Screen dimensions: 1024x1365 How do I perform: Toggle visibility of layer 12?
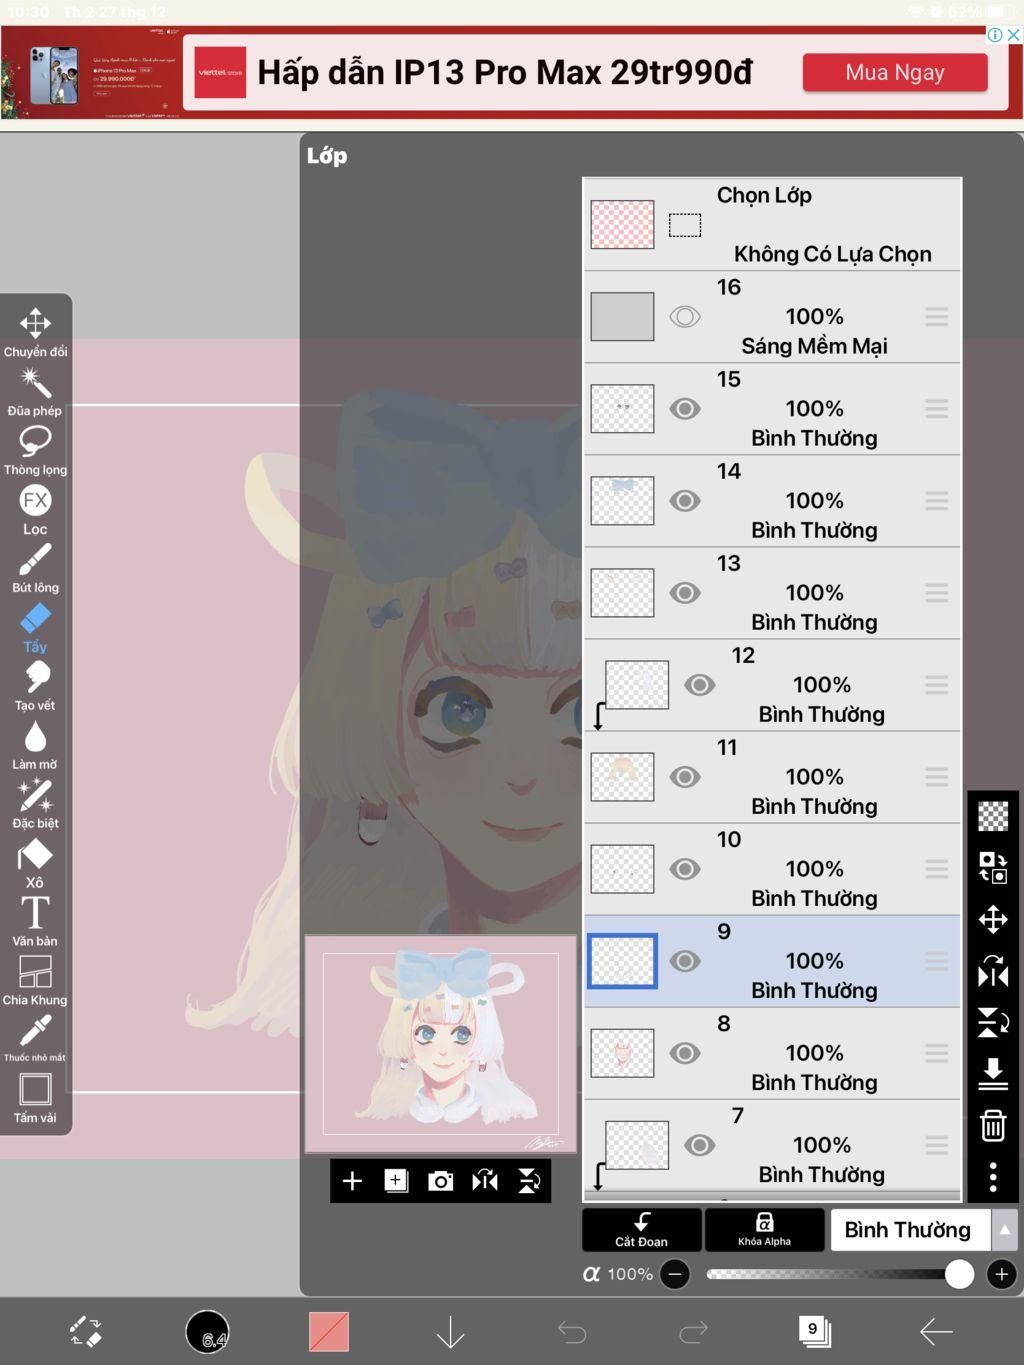click(699, 685)
